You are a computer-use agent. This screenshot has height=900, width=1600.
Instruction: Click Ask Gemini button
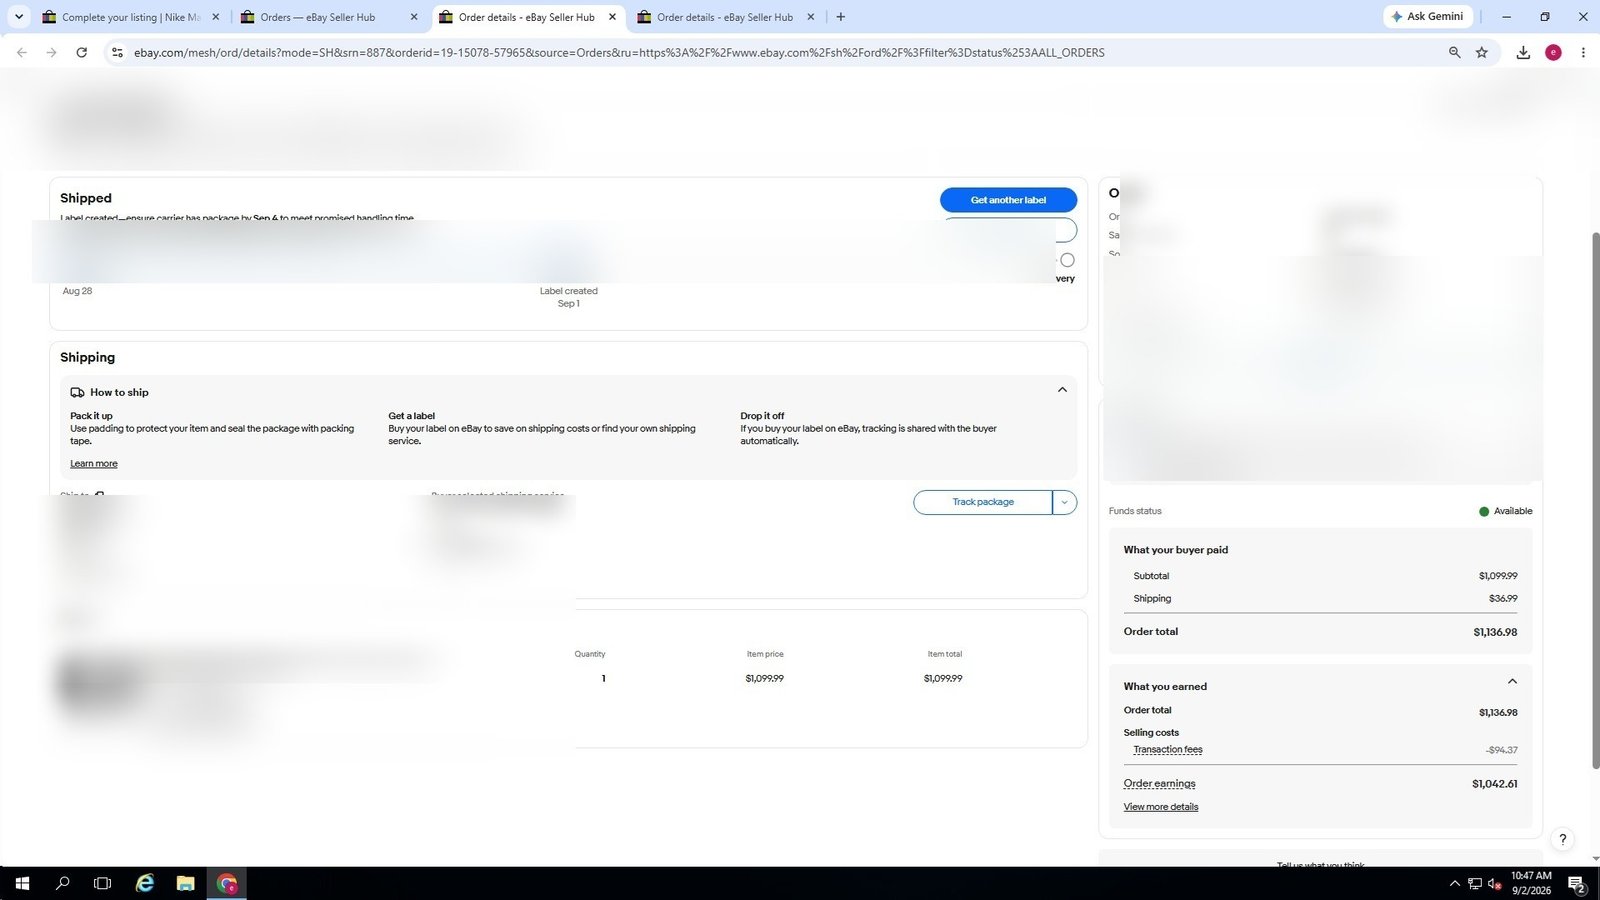[1427, 17]
